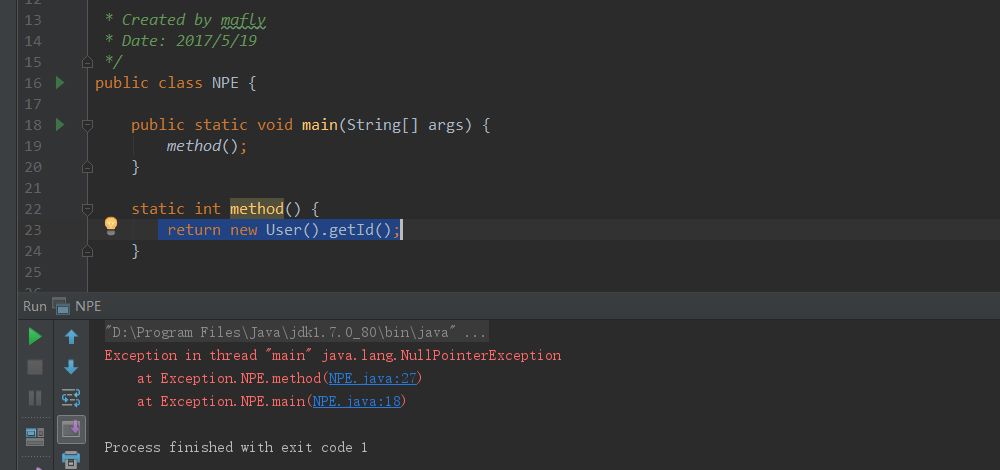Collapse the static method fold on line 22
The image size is (1000, 470).
(x=87, y=209)
